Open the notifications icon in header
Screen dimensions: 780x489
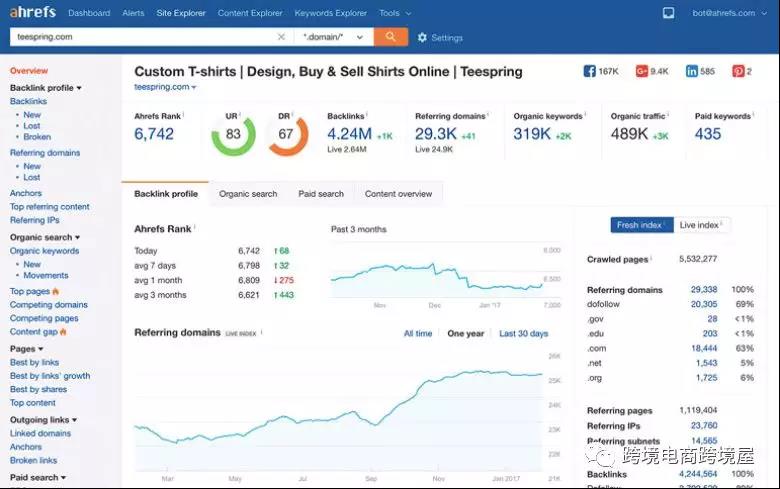[x=669, y=13]
